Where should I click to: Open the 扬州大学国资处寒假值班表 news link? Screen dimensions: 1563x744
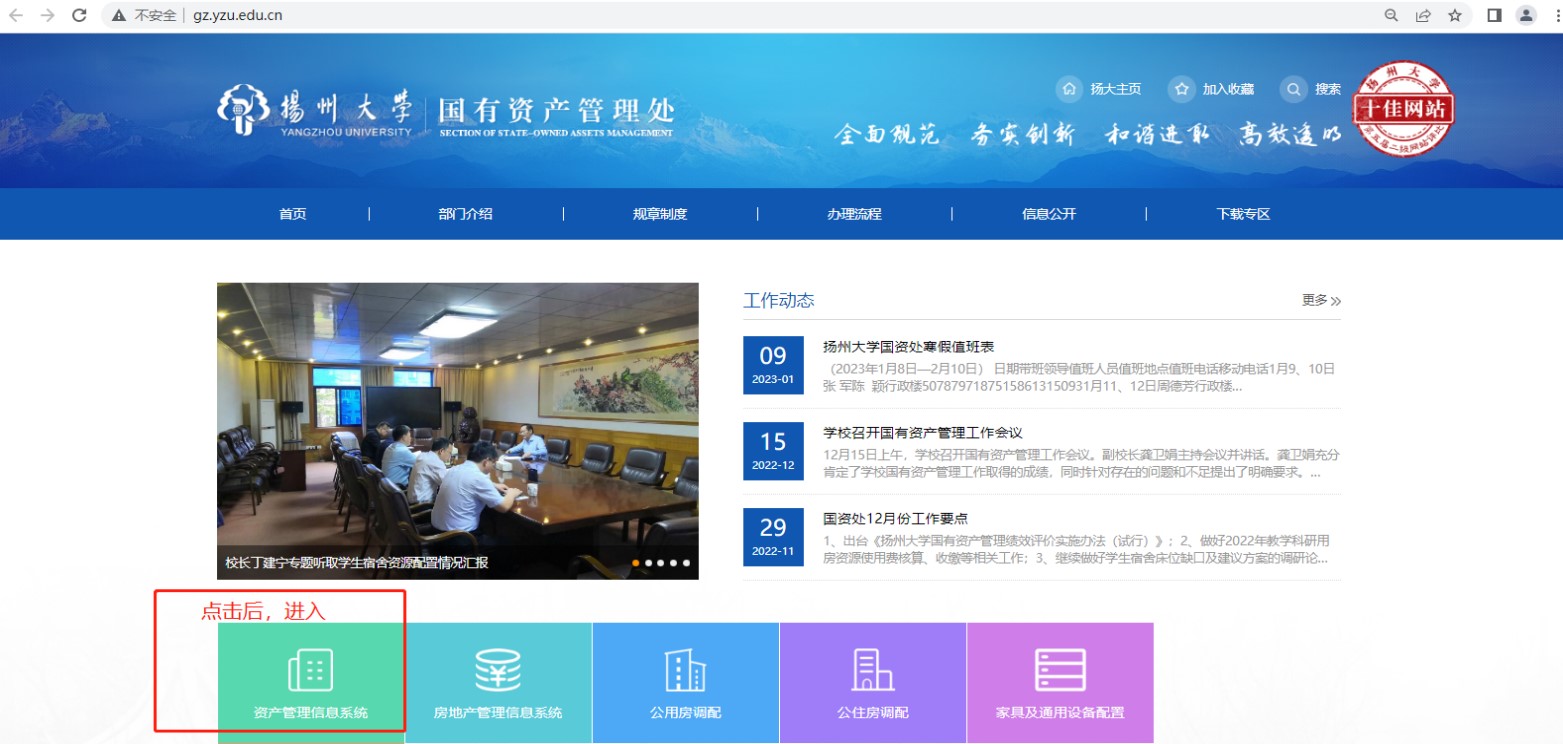(908, 347)
